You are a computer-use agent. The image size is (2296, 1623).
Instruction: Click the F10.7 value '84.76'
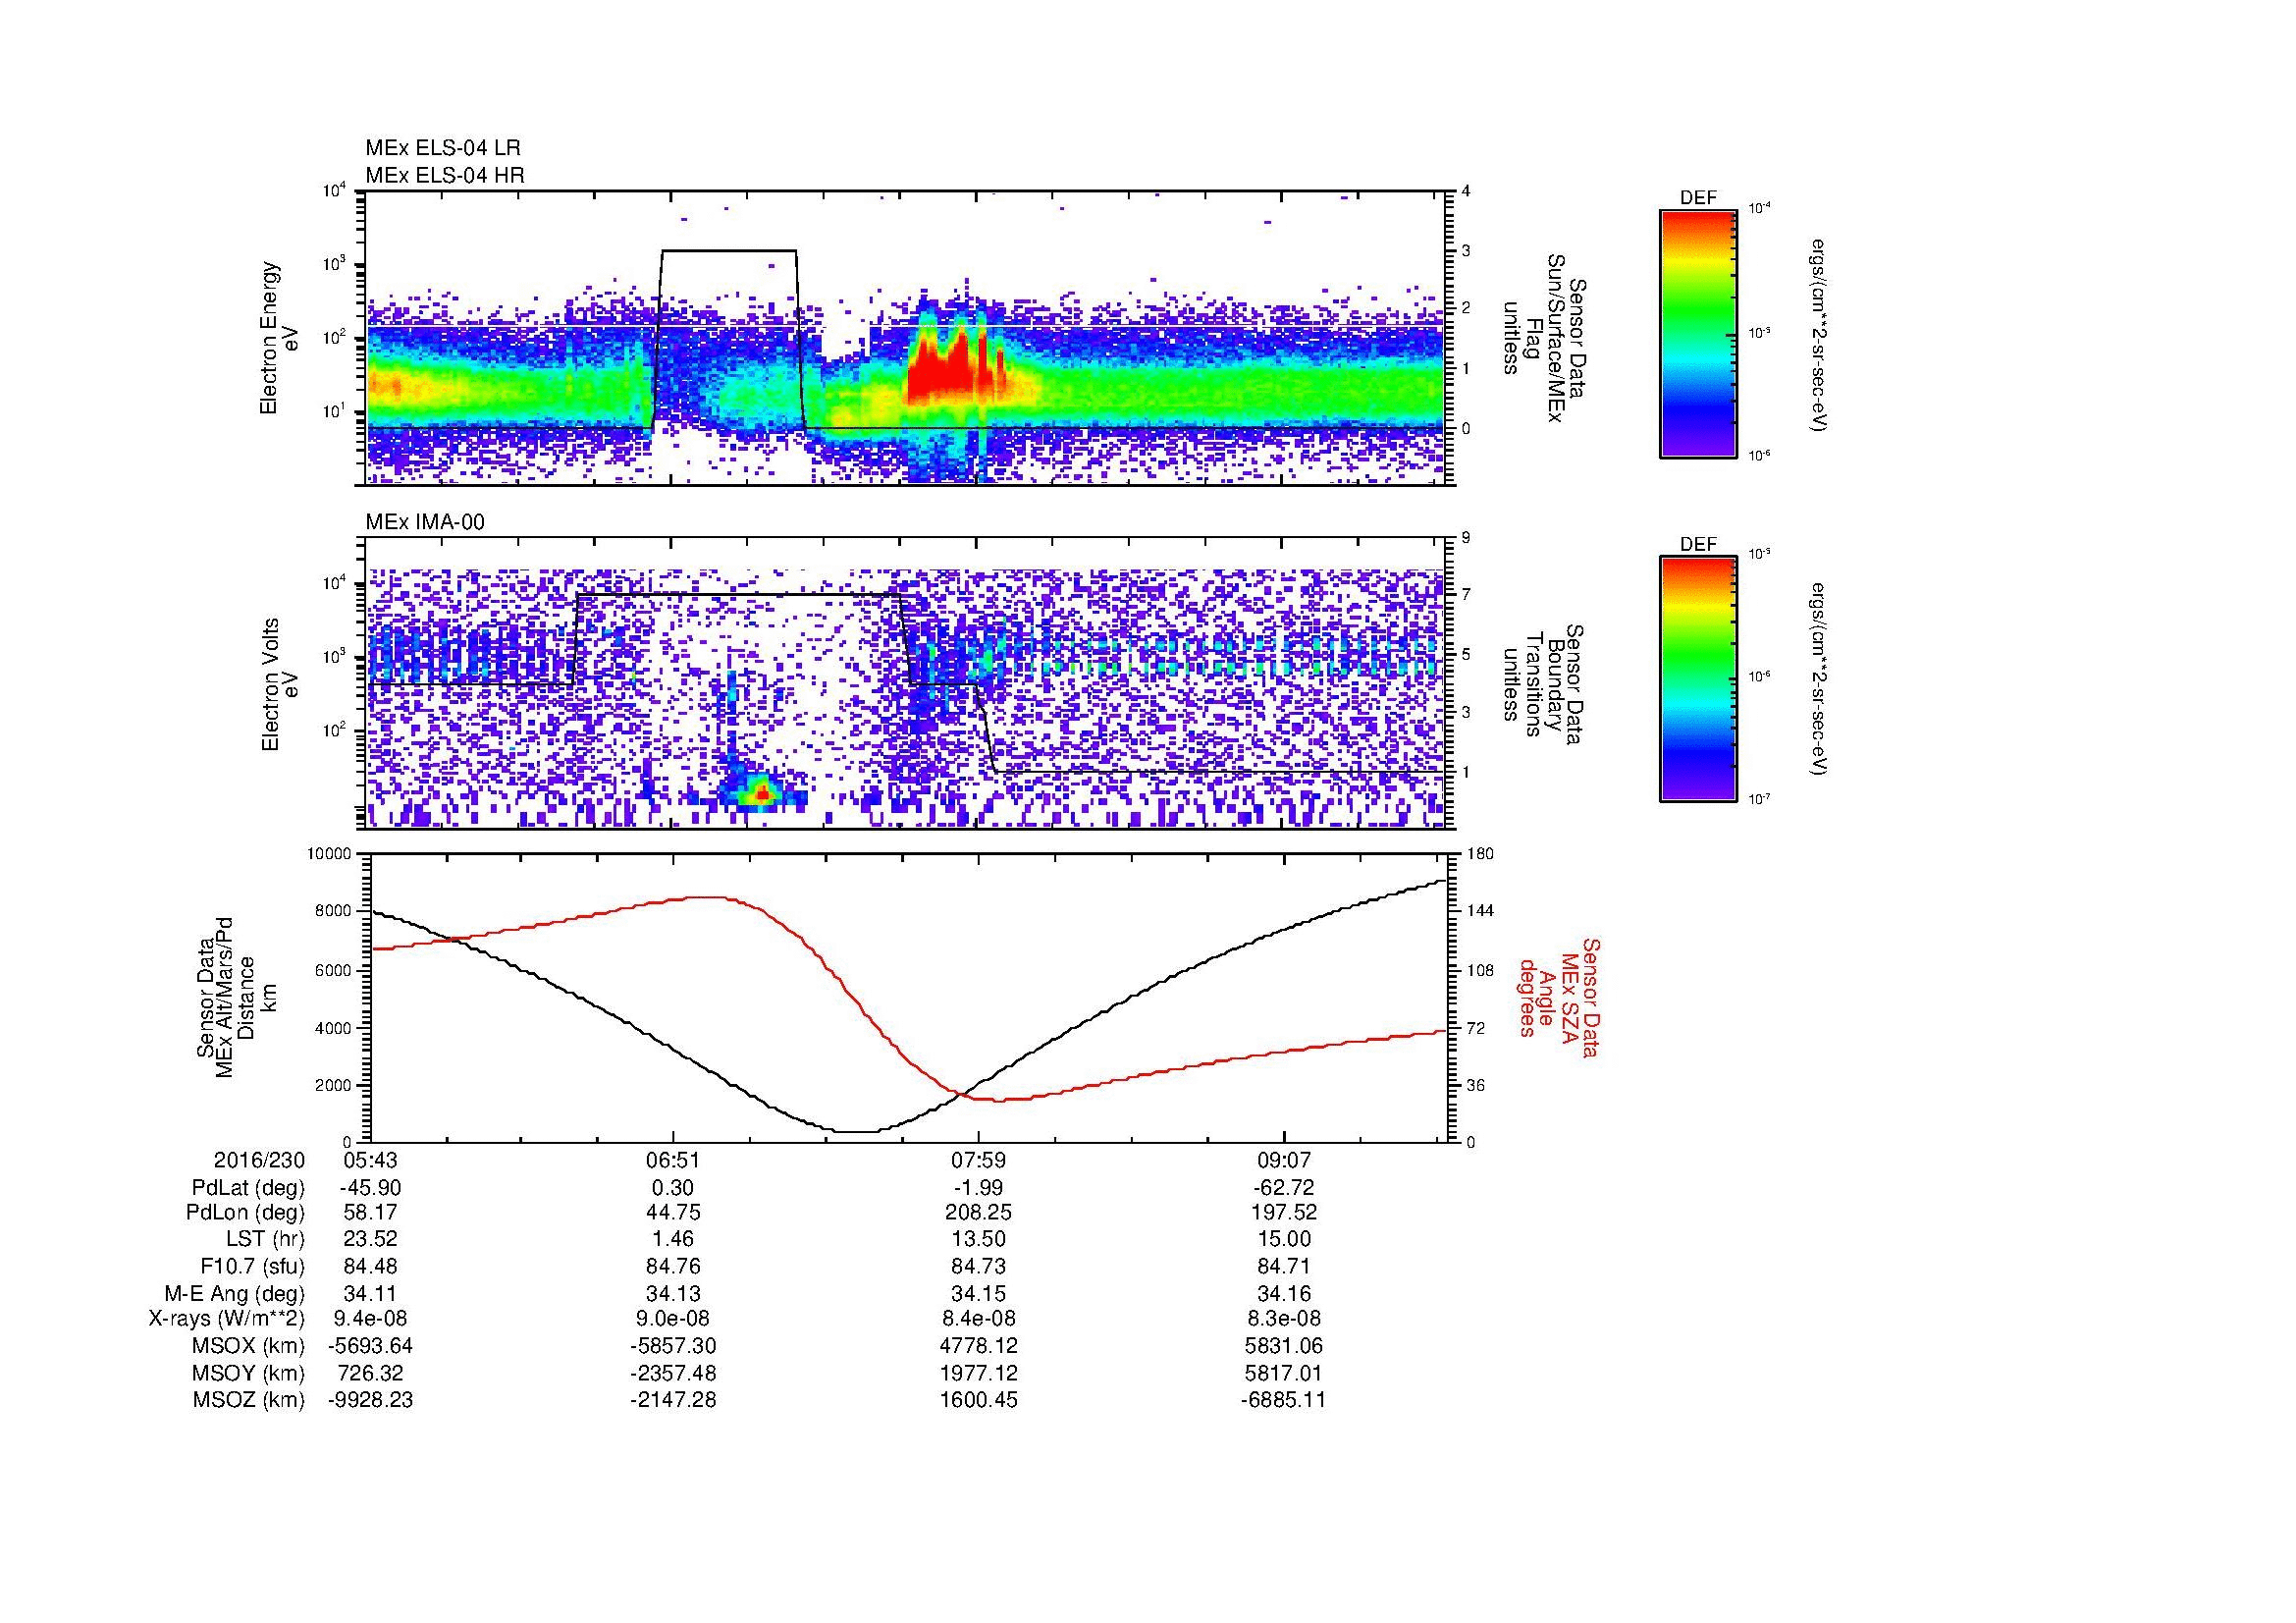[674, 1266]
